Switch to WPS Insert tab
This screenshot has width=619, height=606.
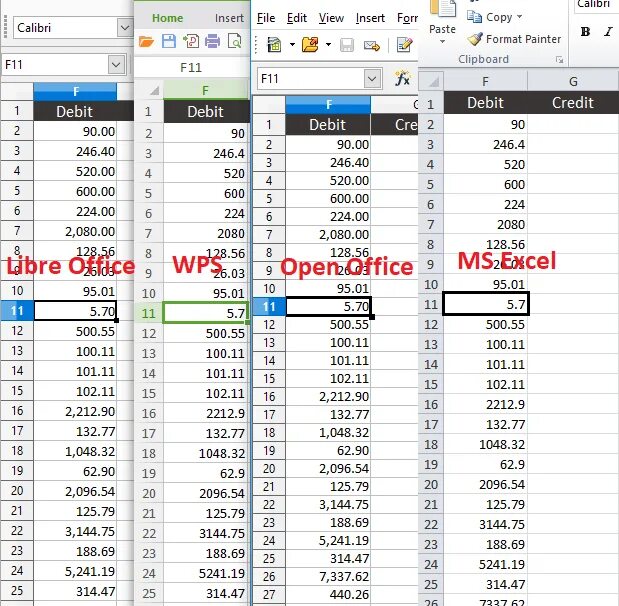click(x=229, y=18)
